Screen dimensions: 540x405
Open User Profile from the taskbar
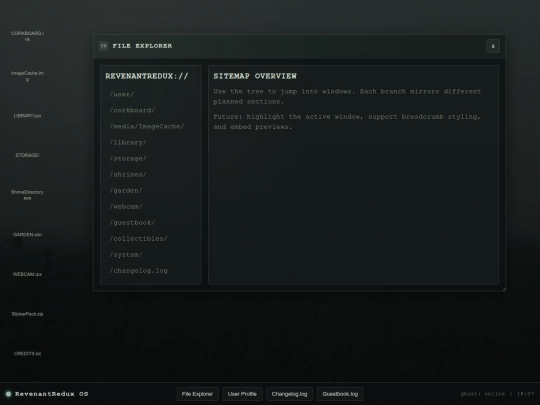(x=242, y=394)
